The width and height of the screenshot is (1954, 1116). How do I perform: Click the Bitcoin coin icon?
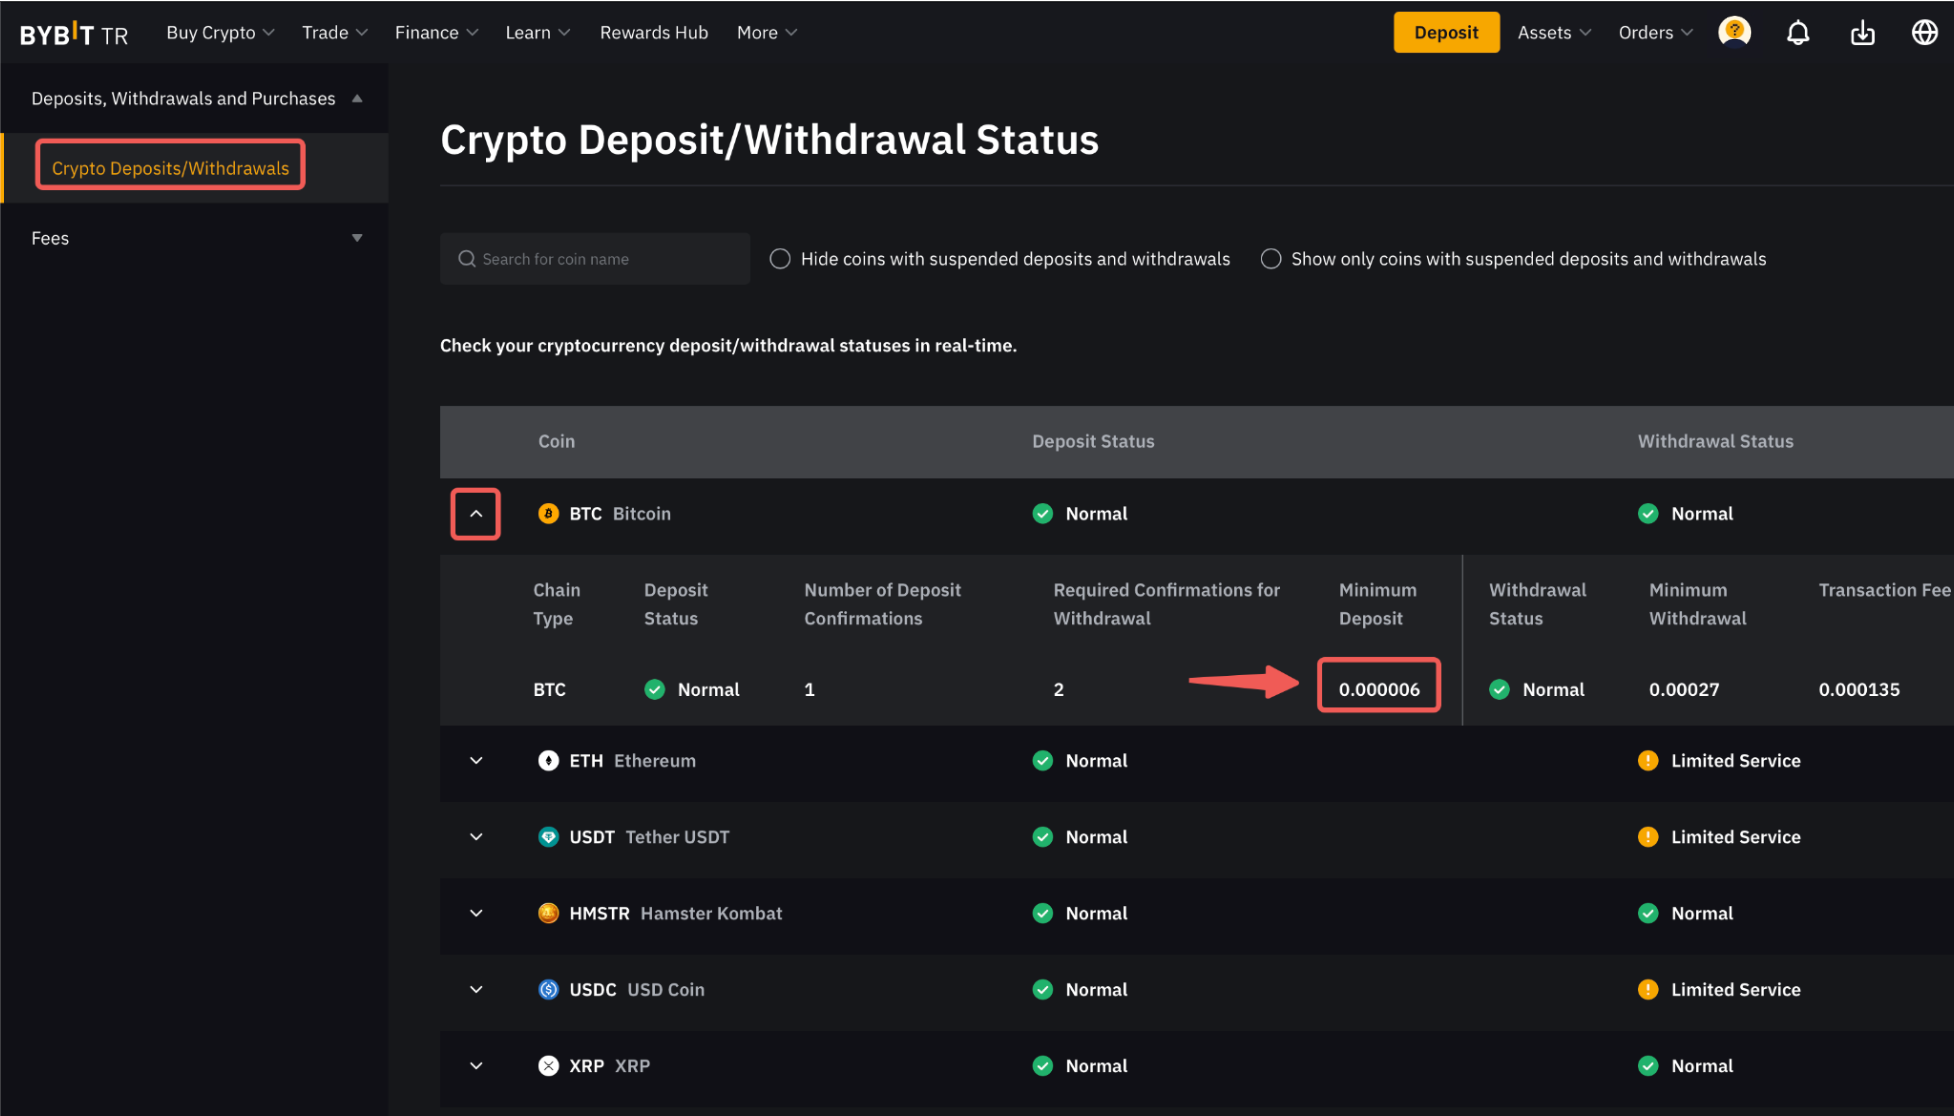[x=548, y=514]
